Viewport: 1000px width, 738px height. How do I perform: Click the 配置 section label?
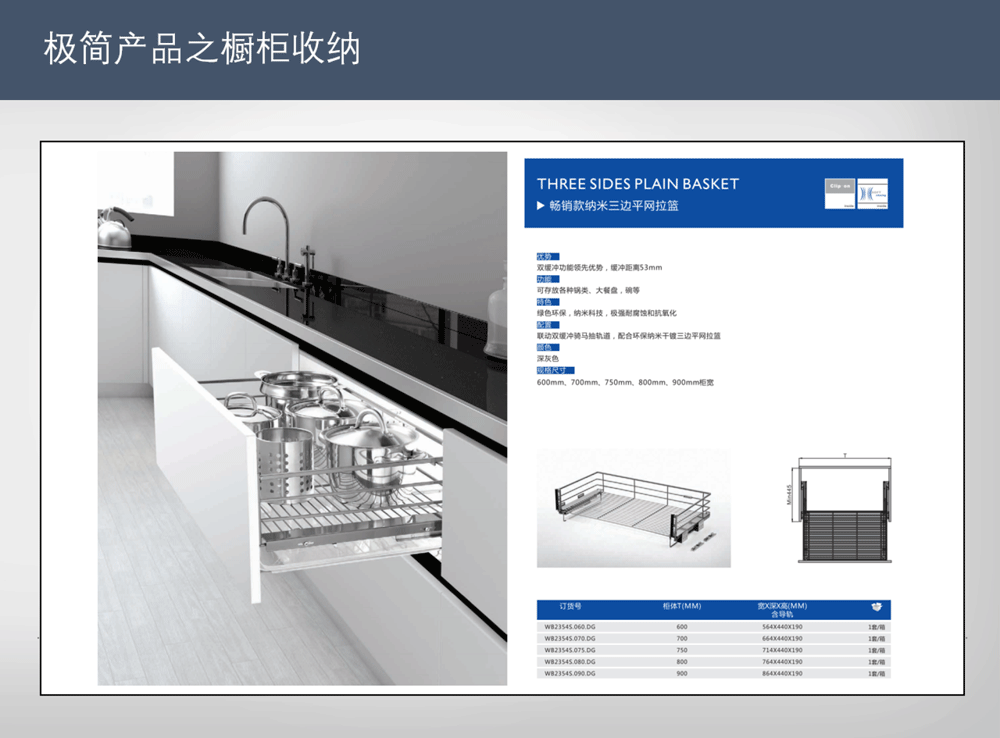[x=547, y=325]
